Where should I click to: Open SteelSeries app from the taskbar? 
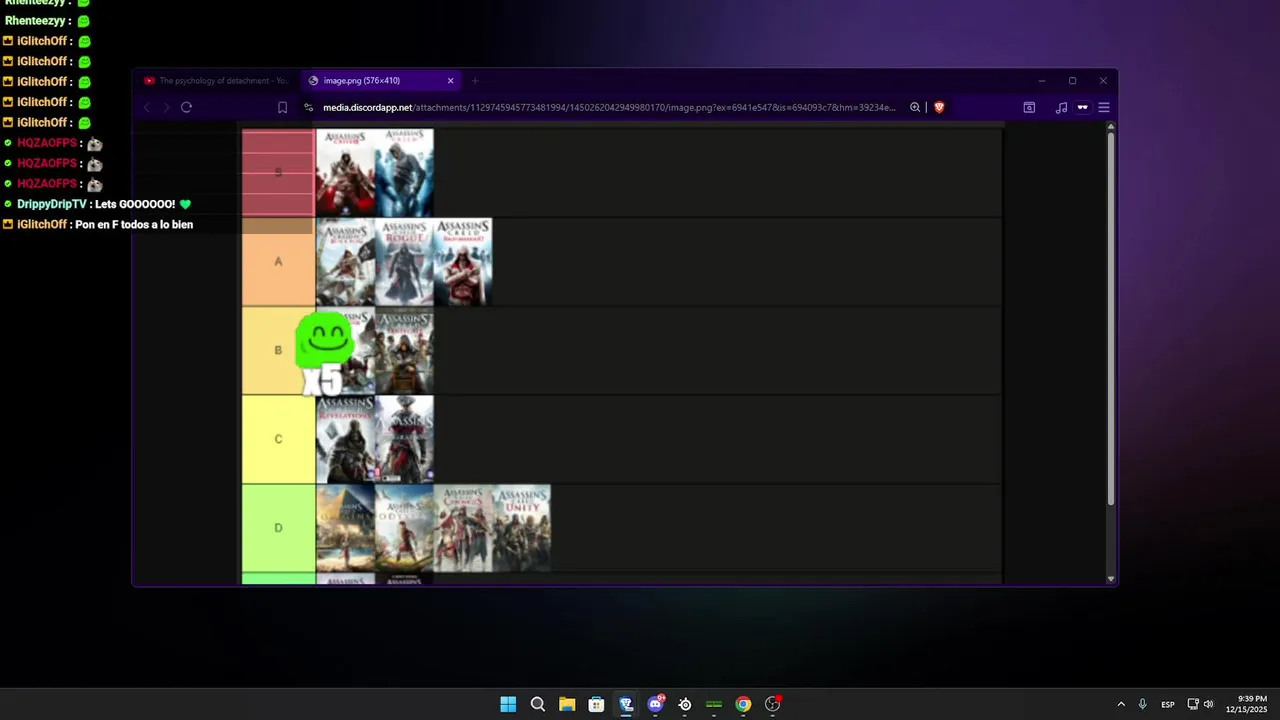coord(685,704)
